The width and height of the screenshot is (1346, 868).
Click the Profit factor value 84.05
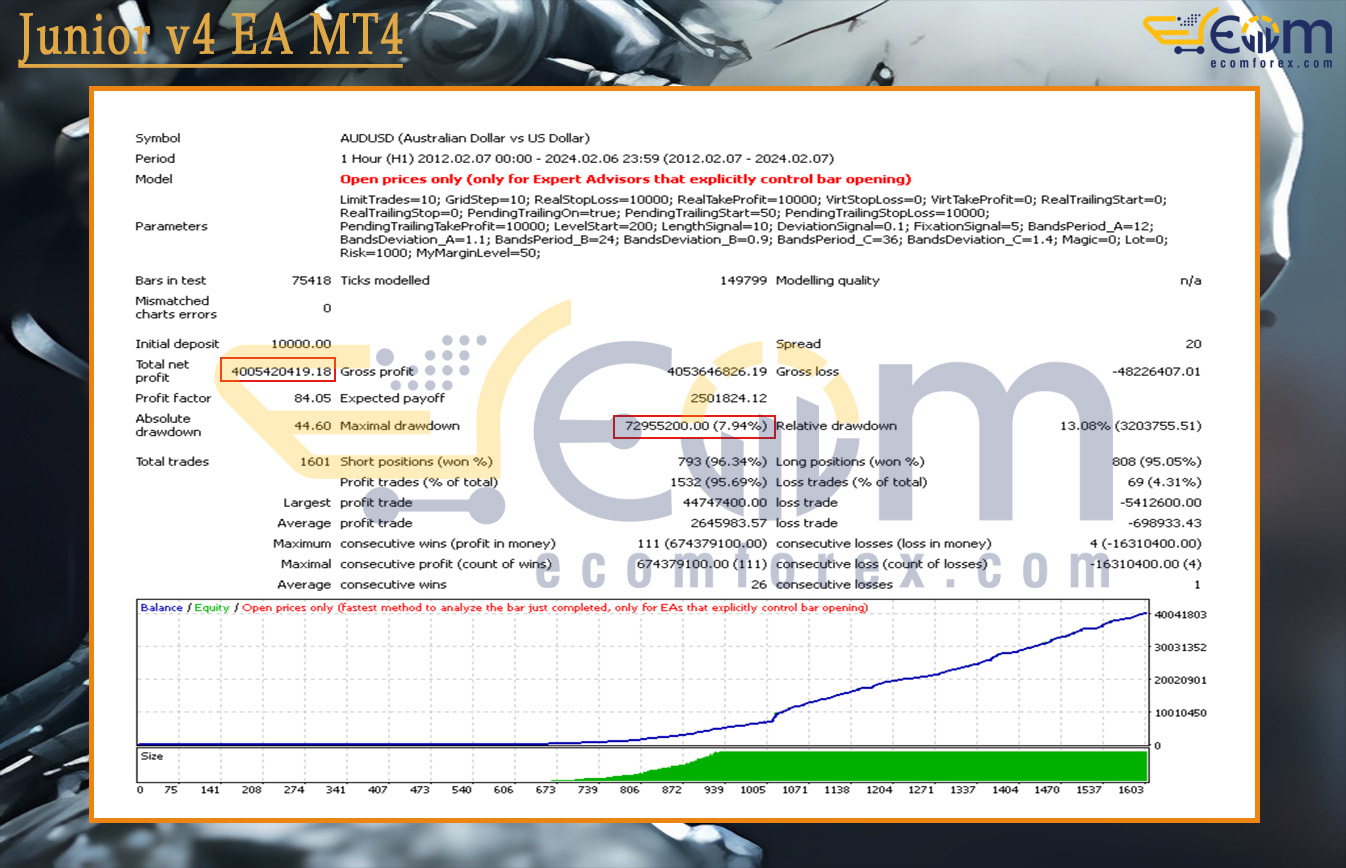pyautogui.click(x=313, y=398)
